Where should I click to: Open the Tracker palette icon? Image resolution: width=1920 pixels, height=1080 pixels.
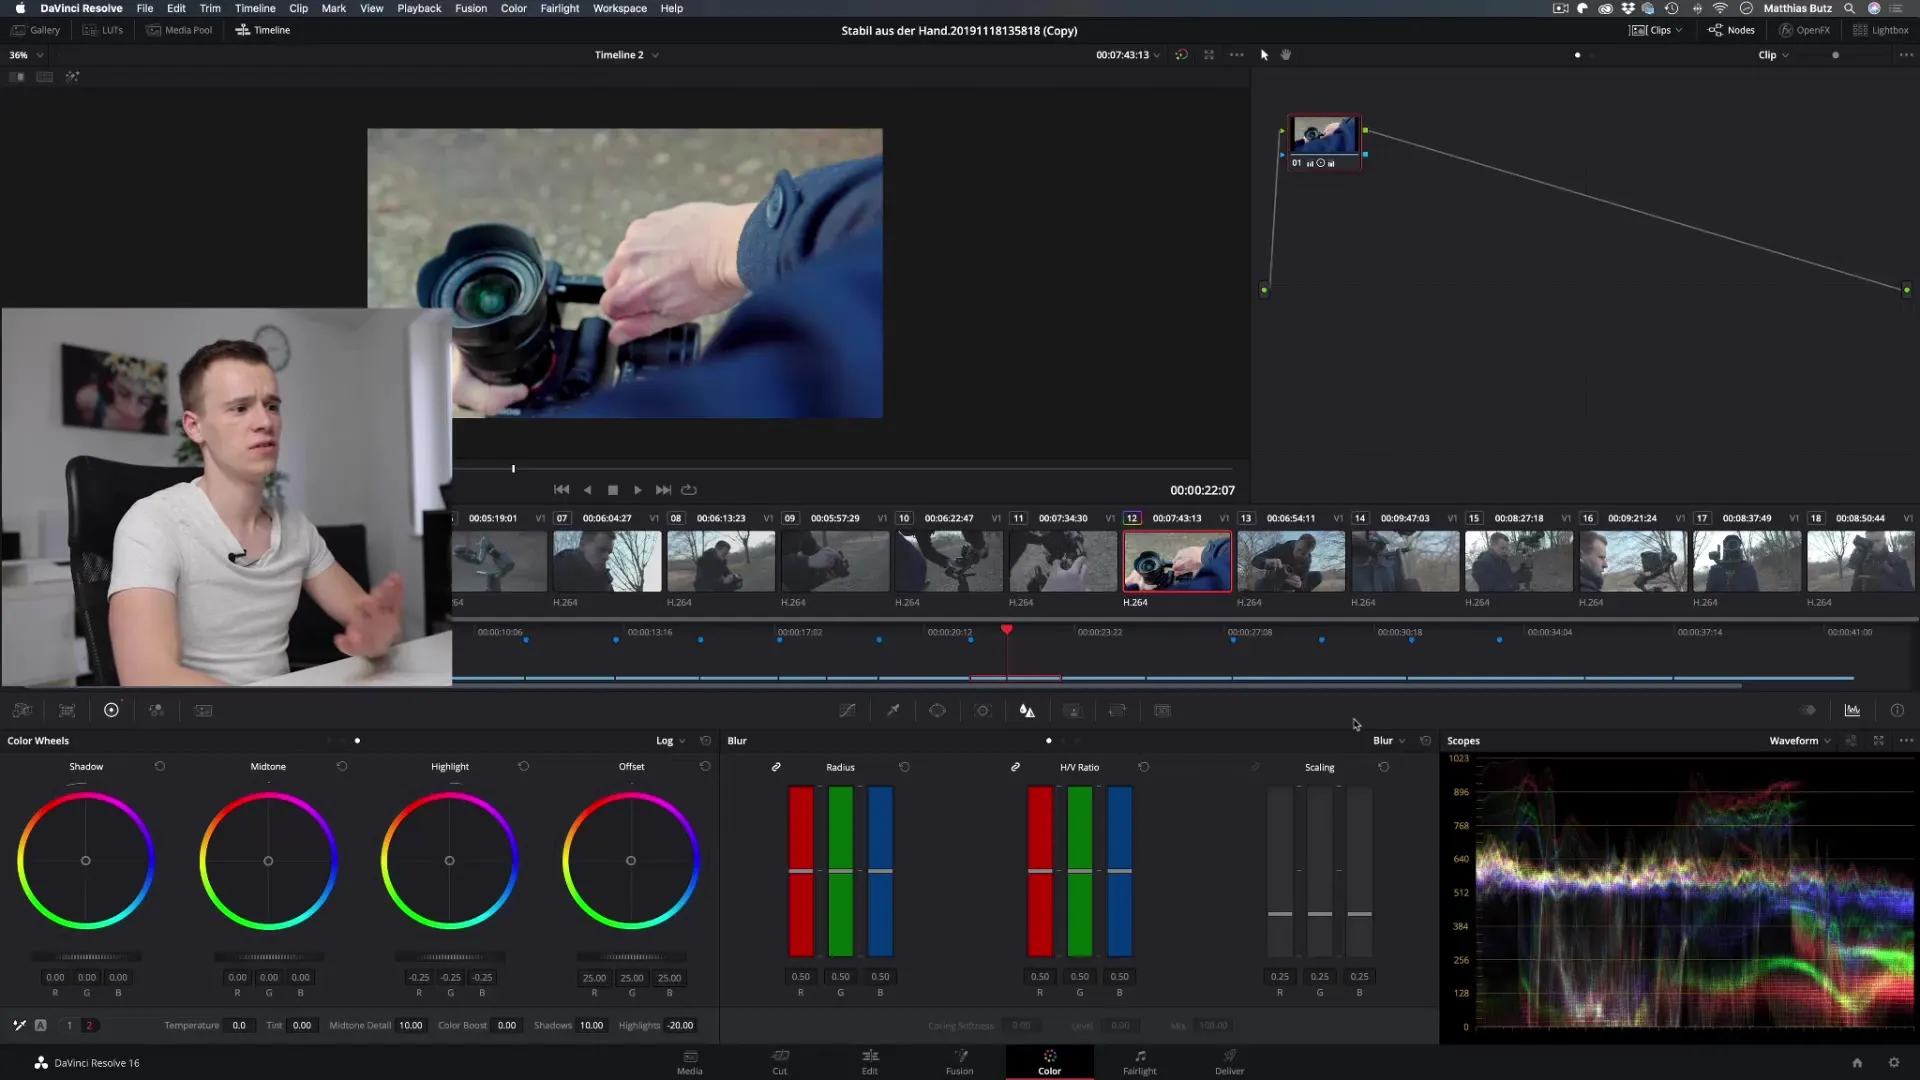(x=983, y=710)
